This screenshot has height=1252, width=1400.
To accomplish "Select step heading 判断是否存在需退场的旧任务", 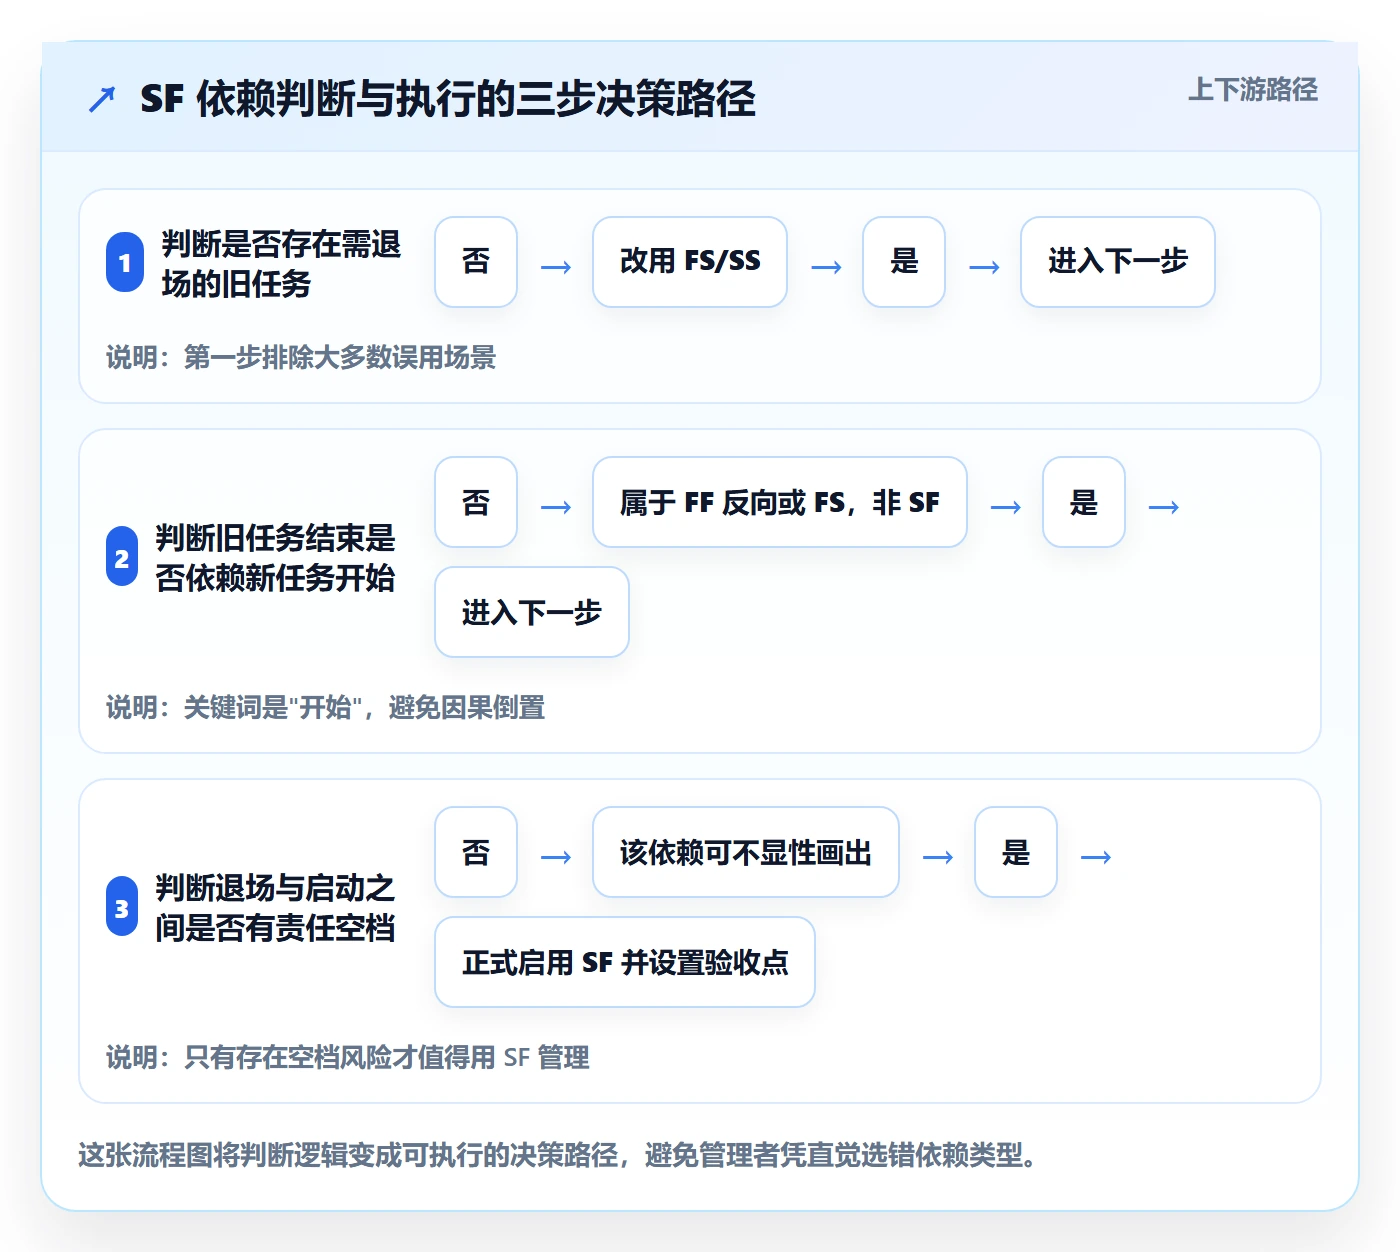I will coord(281,263).
